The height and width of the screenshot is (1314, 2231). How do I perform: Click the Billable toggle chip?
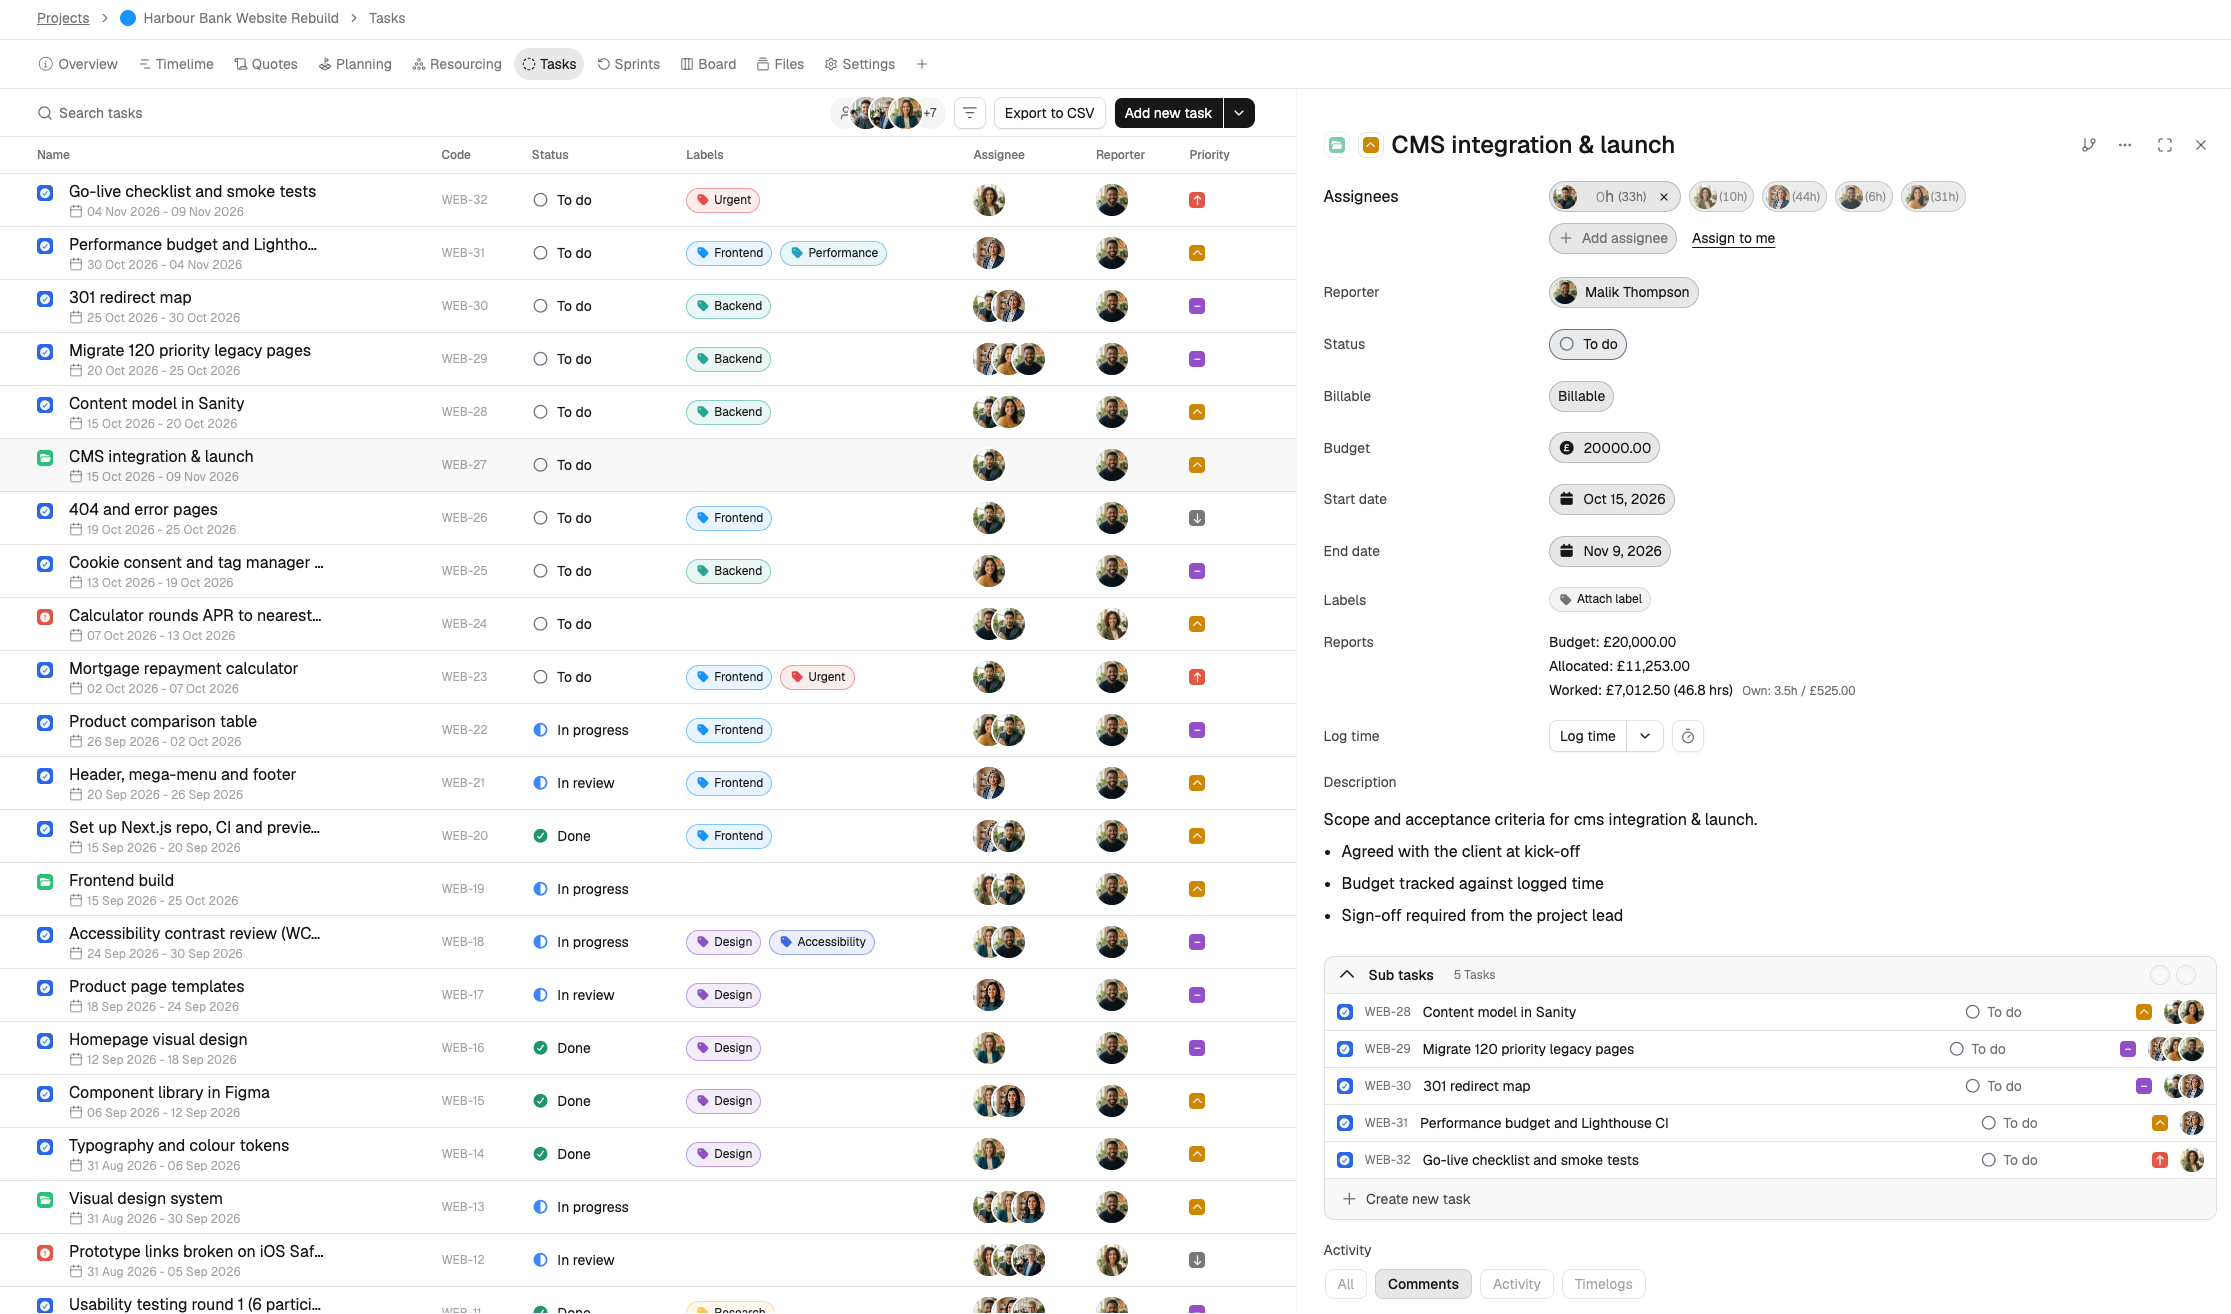point(1581,396)
